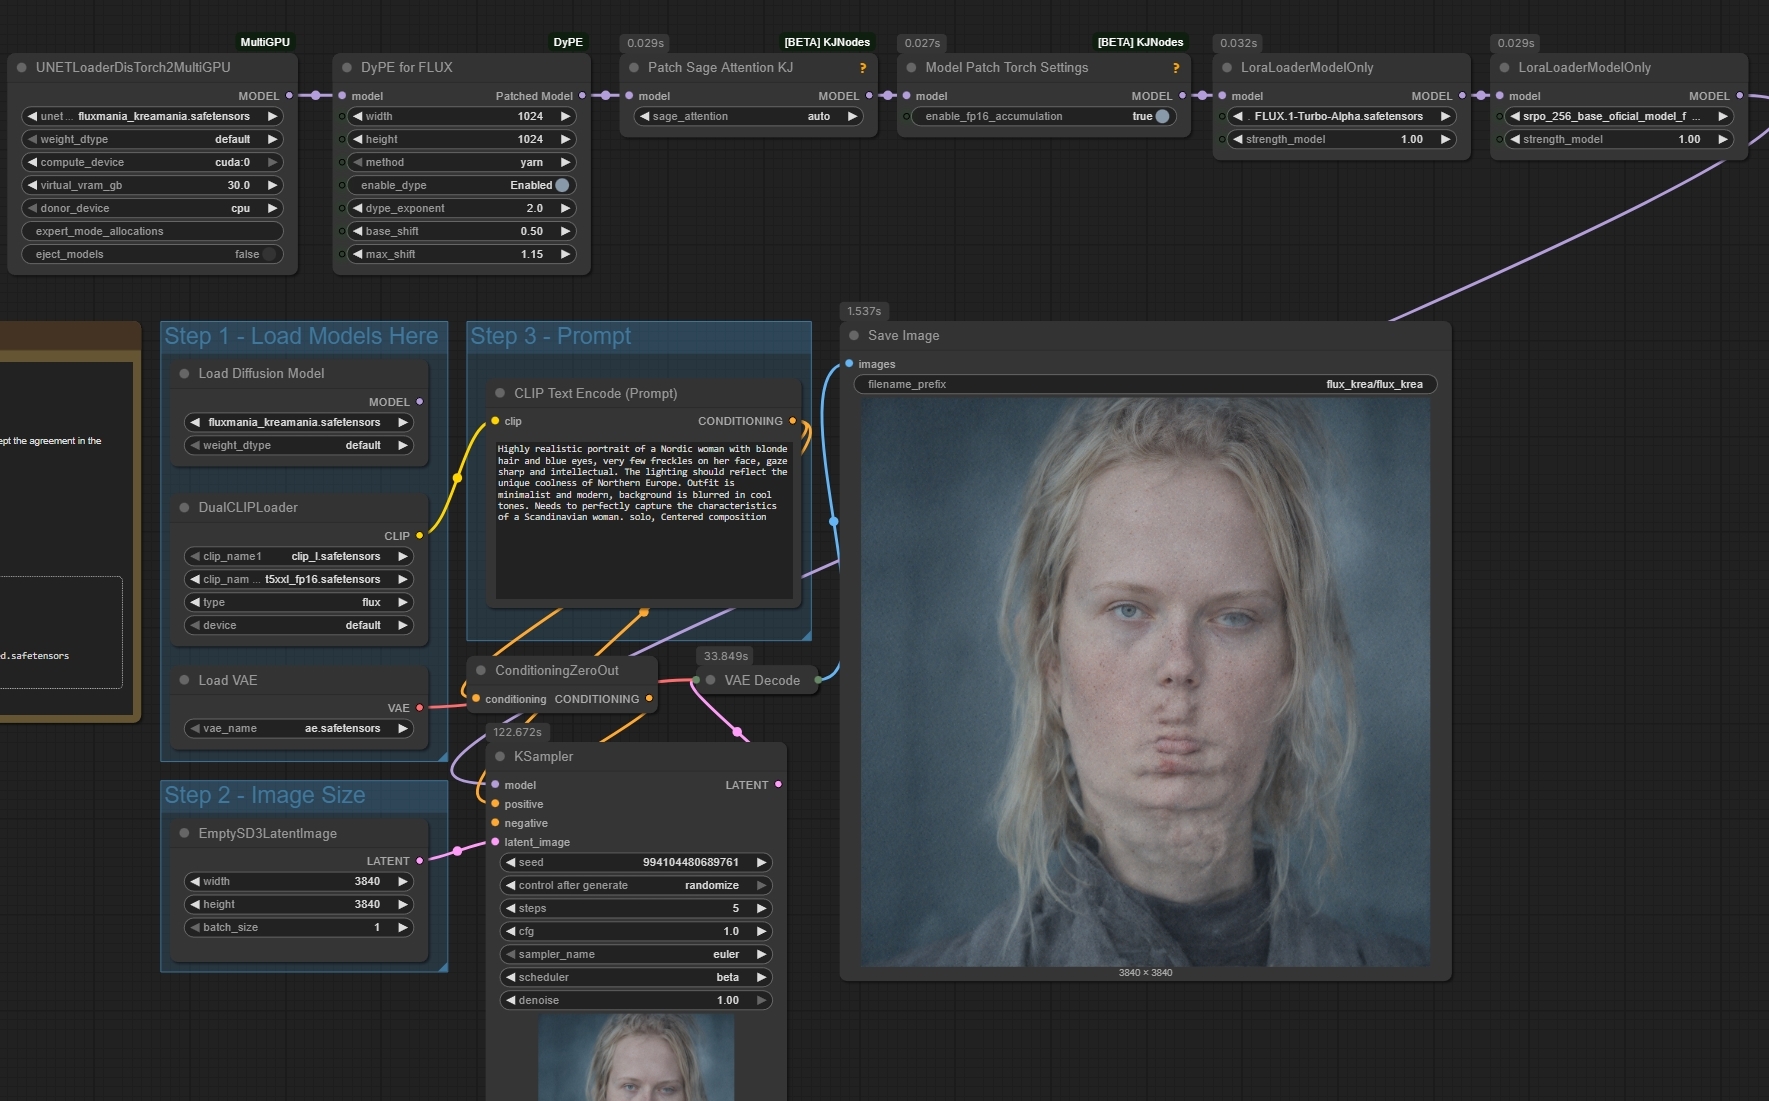Click the Patch Sage Attention KJ collapse dot
1769x1101 pixels.
634,68
